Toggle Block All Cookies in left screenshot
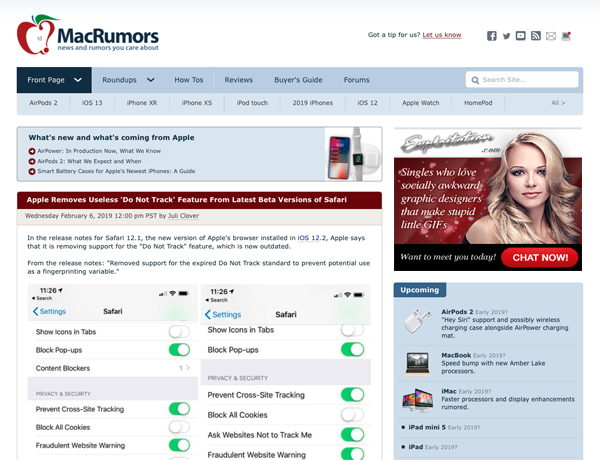 coord(179,427)
